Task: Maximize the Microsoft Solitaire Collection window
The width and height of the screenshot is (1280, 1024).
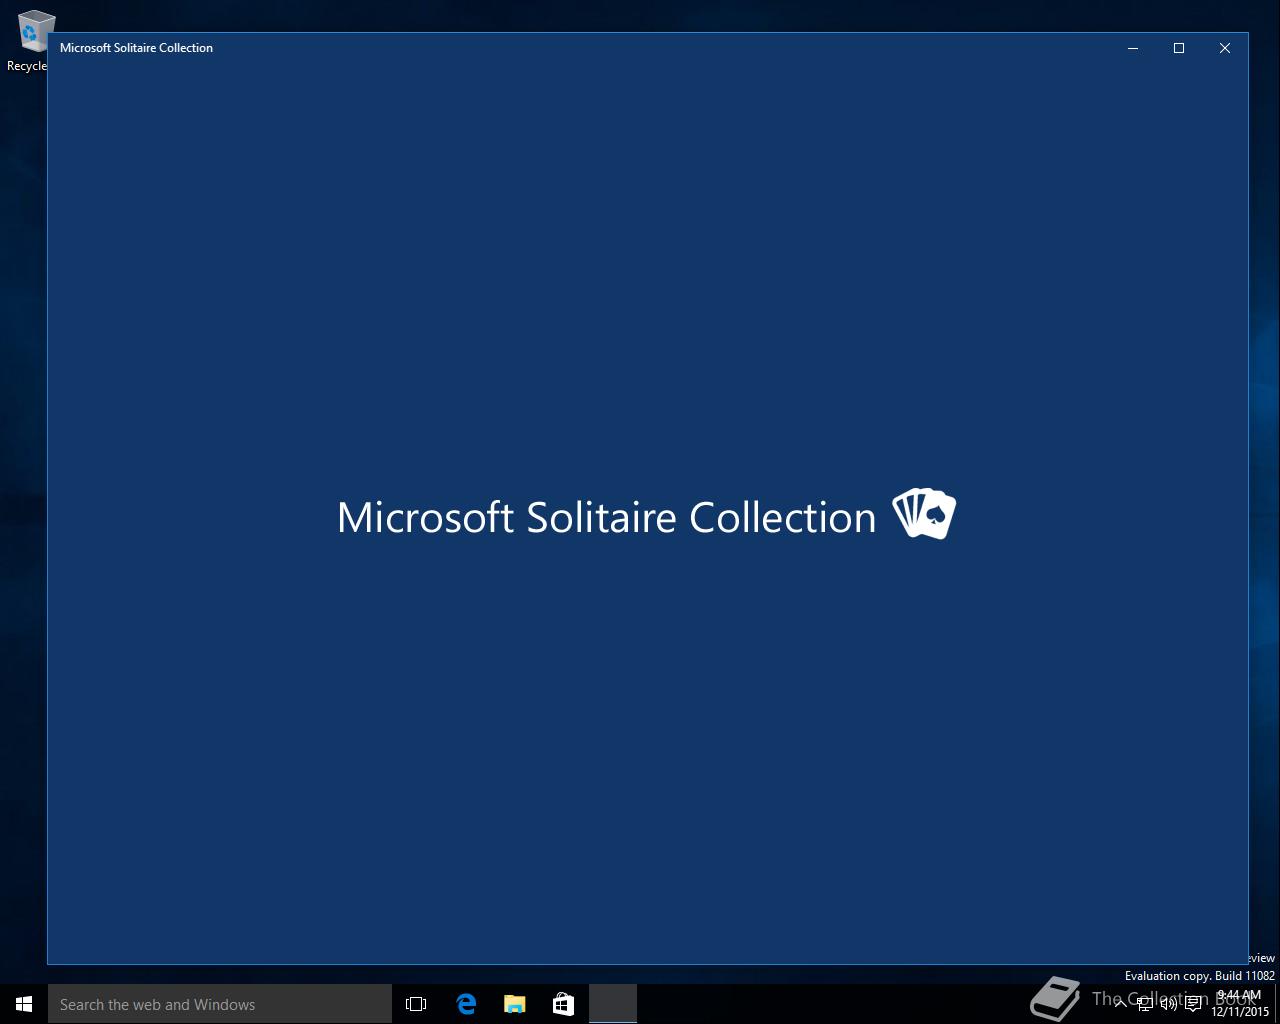Action: 1179,48
